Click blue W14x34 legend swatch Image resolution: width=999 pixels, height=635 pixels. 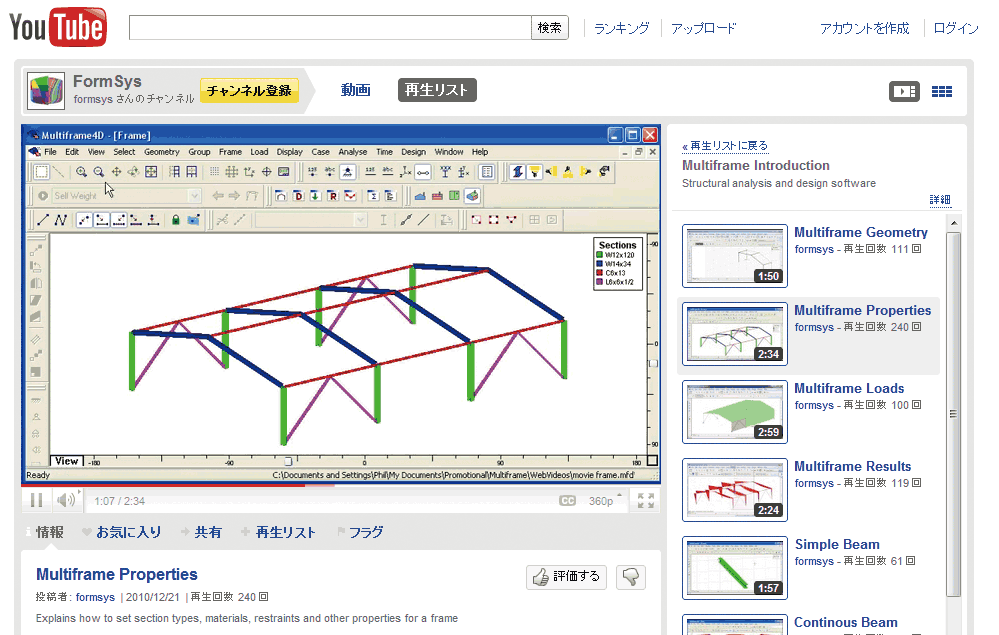[599, 264]
